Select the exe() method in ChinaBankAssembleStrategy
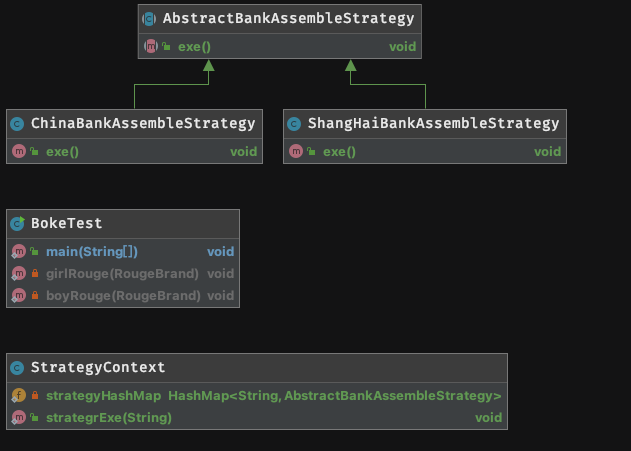Viewport: 631px width, 451px height. 62,152
